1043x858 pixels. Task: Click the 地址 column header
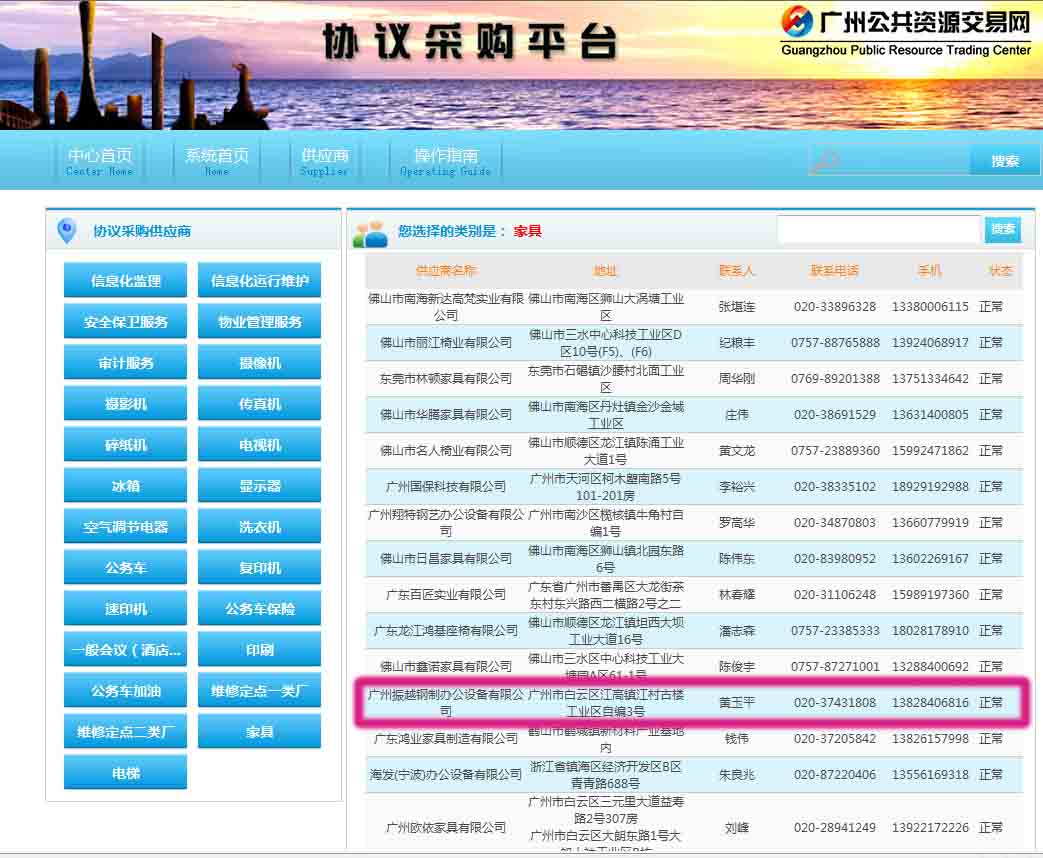pyautogui.click(x=605, y=271)
